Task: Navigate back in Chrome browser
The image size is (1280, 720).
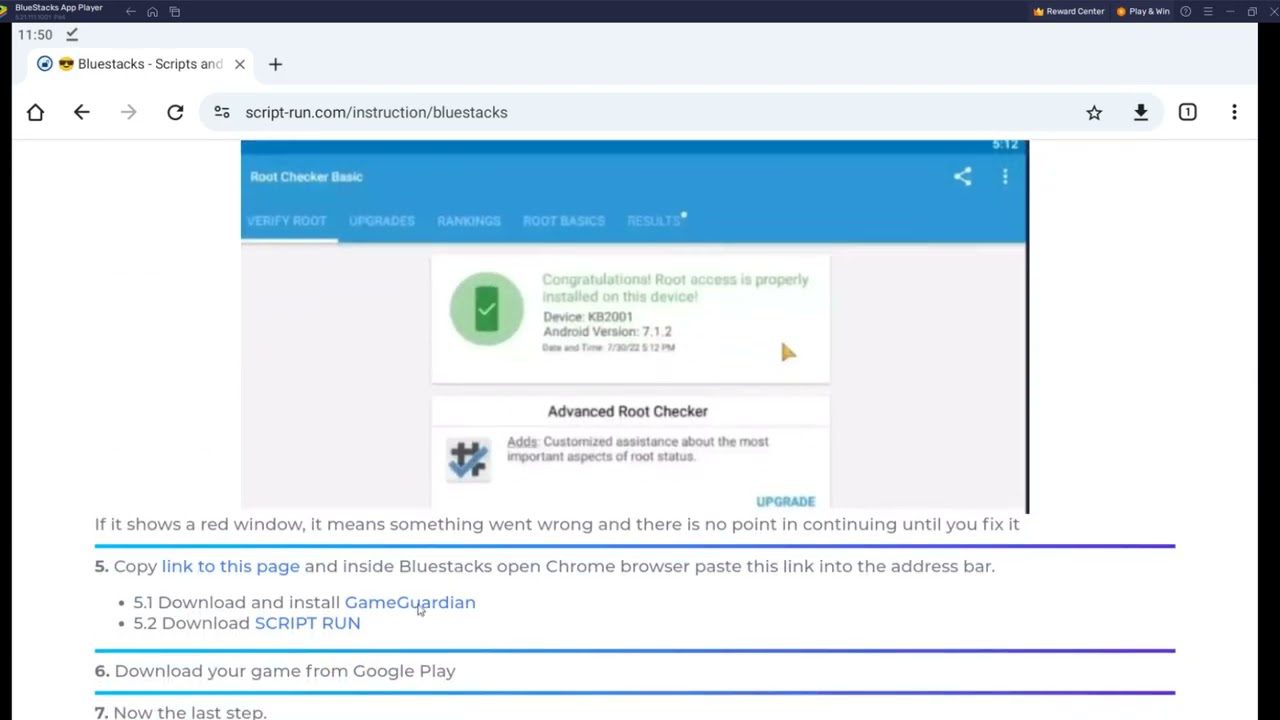Action: [82, 113]
